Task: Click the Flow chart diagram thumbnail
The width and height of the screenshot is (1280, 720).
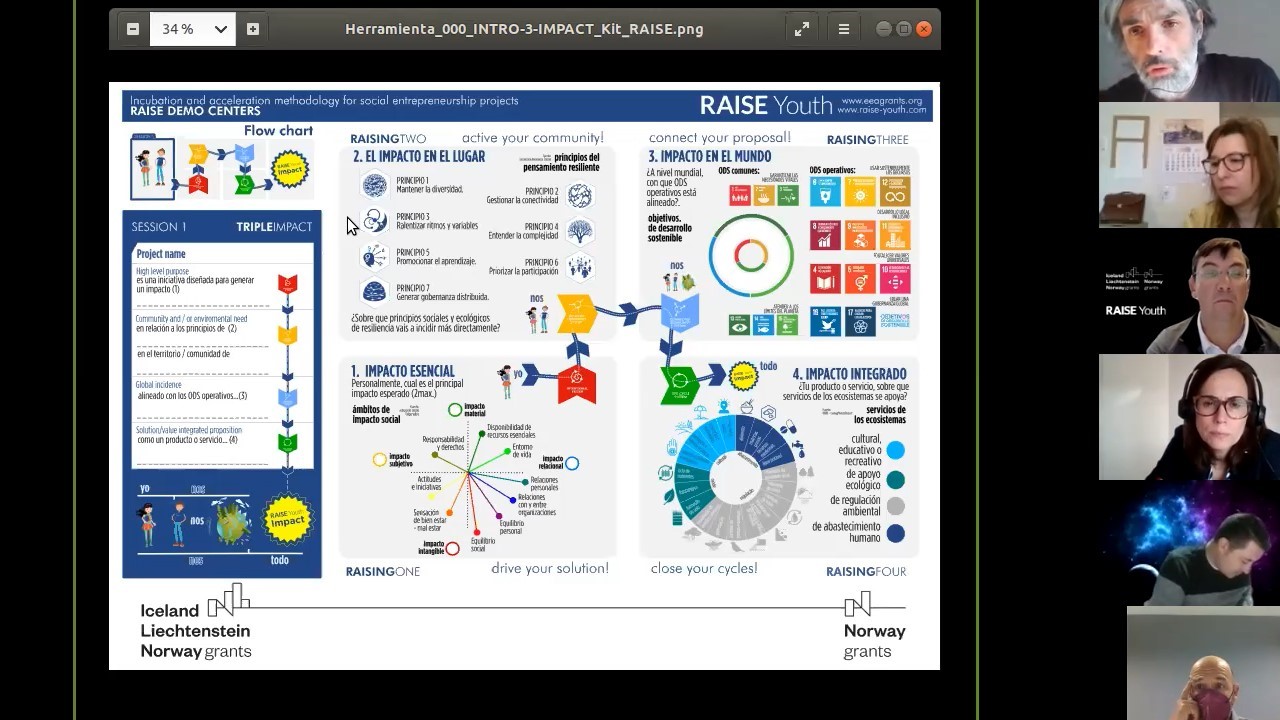Action: click(x=221, y=169)
